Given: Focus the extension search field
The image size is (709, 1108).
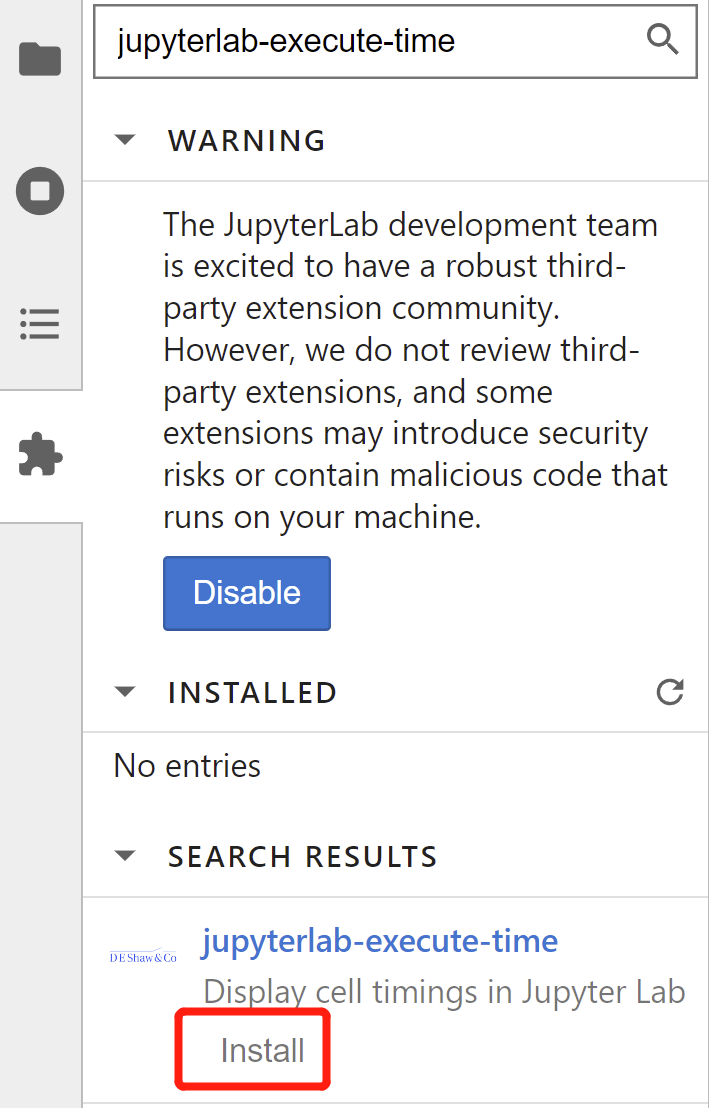Looking at the screenshot, I should [x=350, y=40].
